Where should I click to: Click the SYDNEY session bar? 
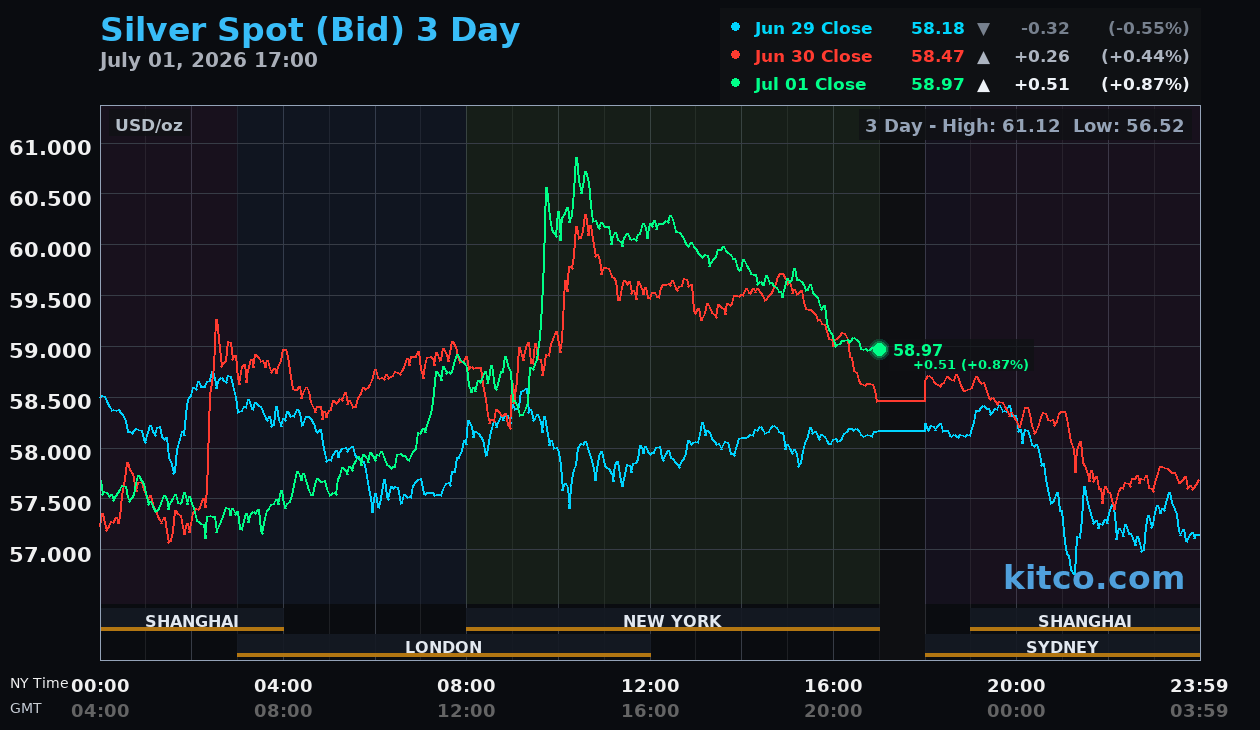pyautogui.click(x=1062, y=646)
